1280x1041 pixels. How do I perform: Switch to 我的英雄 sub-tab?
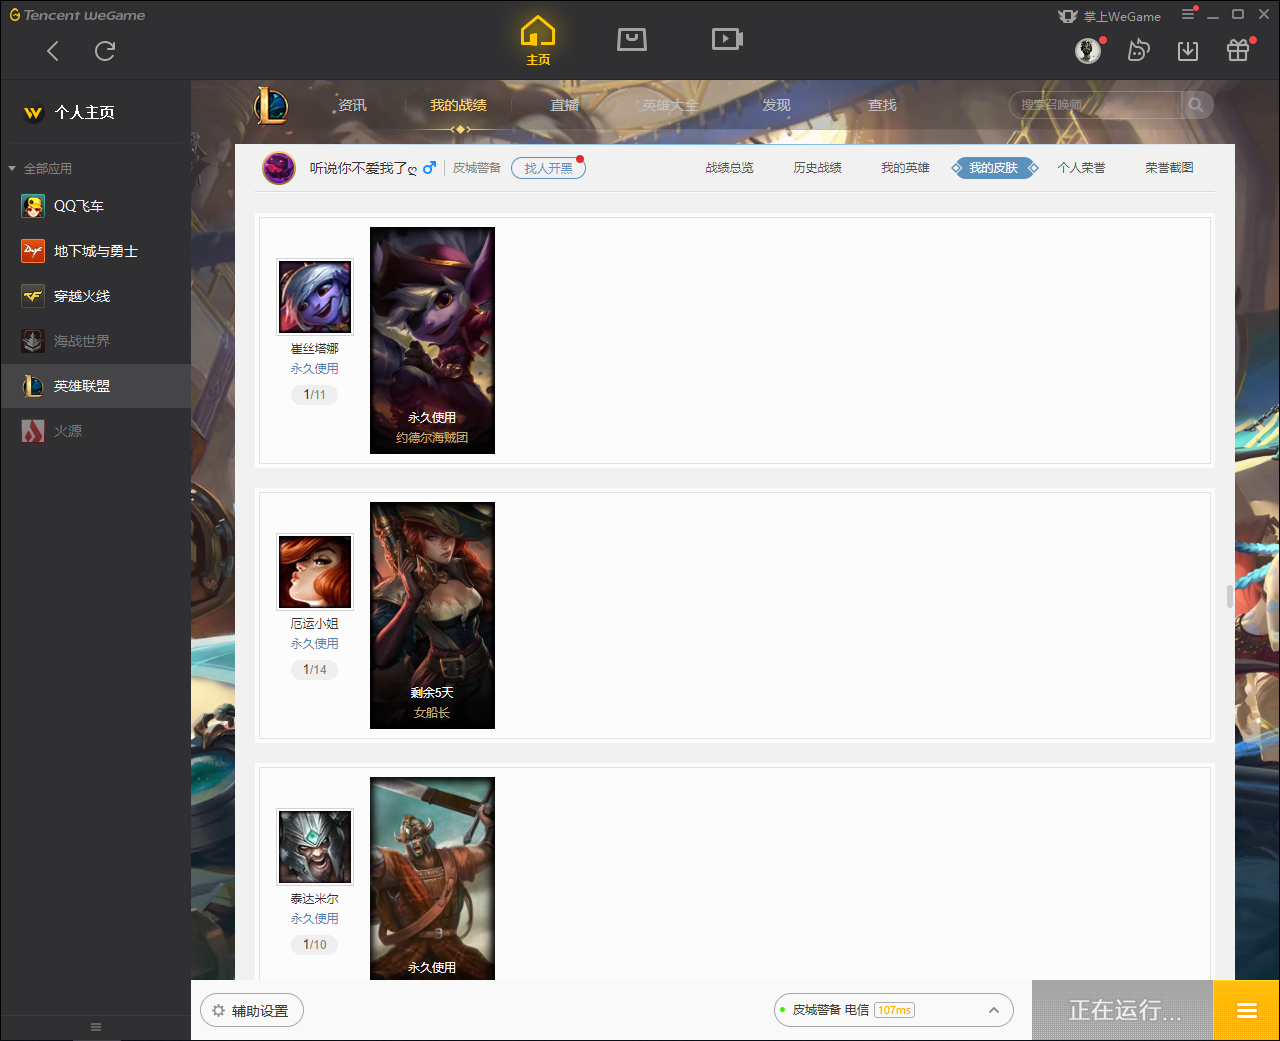(905, 168)
